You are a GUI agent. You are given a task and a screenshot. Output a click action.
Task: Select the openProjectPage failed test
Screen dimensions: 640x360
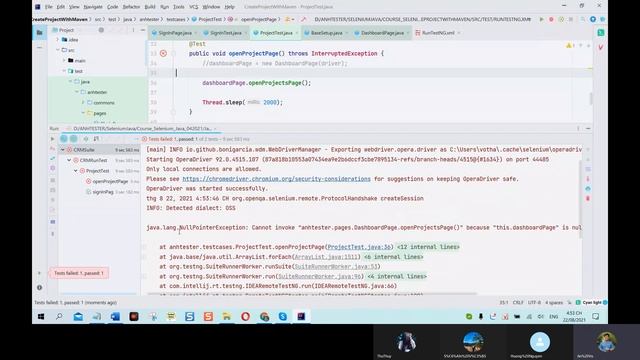[110, 181]
